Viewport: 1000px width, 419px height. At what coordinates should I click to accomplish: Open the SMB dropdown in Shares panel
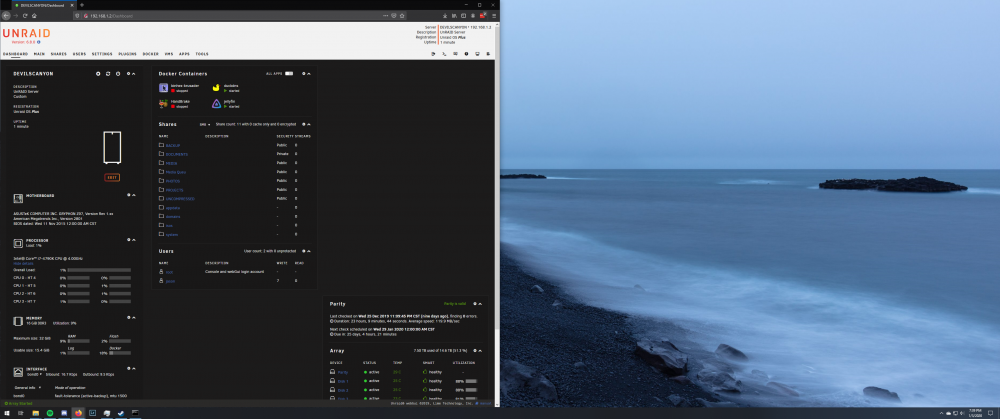(x=205, y=124)
